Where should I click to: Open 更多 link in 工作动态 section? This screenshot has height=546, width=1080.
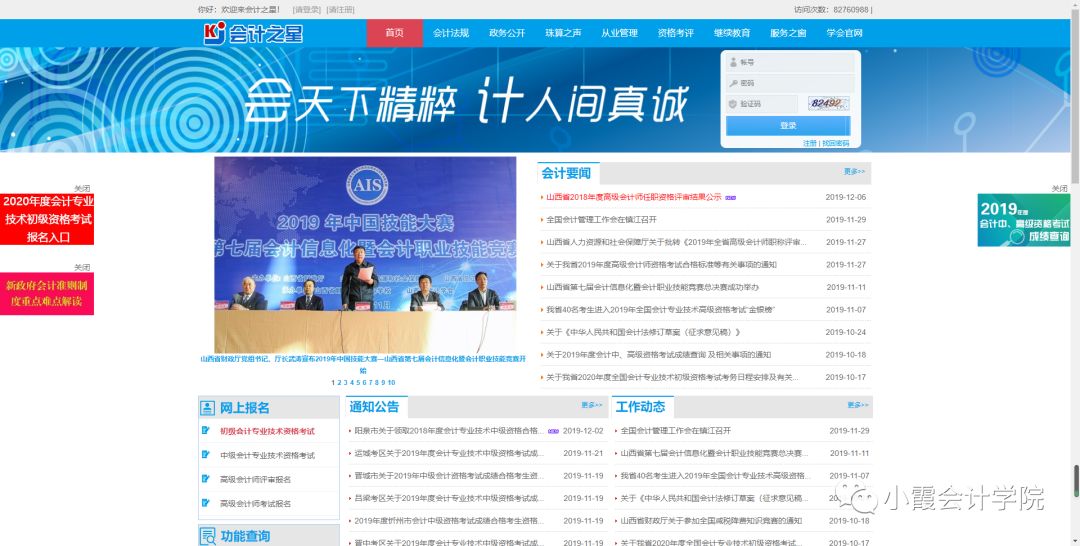(858, 405)
